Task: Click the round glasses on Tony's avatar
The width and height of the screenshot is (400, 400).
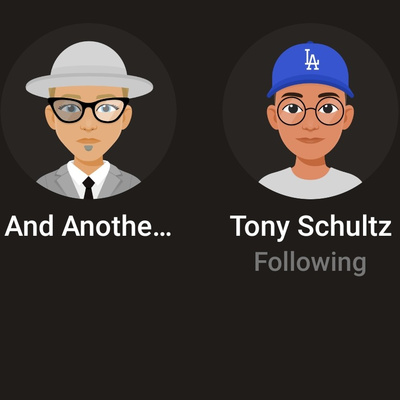Action: pyautogui.click(x=310, y=111)
